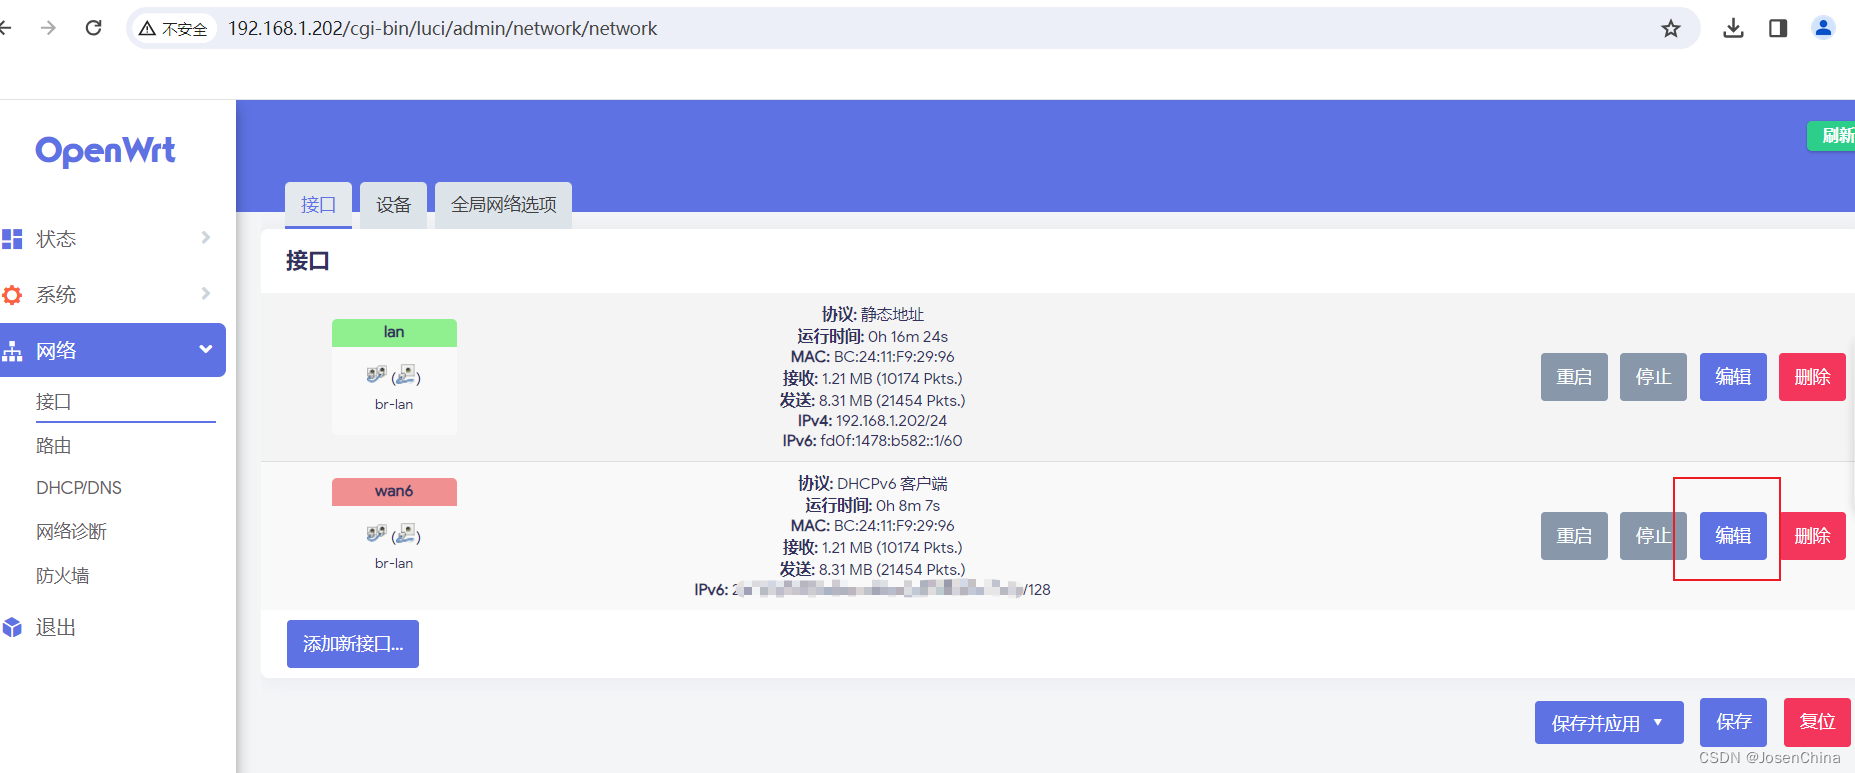This screenshot has width=1855, height=773.
Task: Click the browser address bar URL
Action: 442,29
